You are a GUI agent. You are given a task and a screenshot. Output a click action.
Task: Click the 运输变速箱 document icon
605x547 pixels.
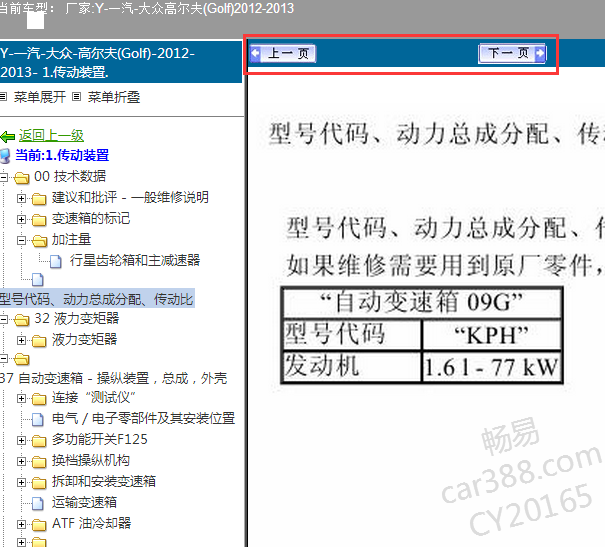(37, 503)
